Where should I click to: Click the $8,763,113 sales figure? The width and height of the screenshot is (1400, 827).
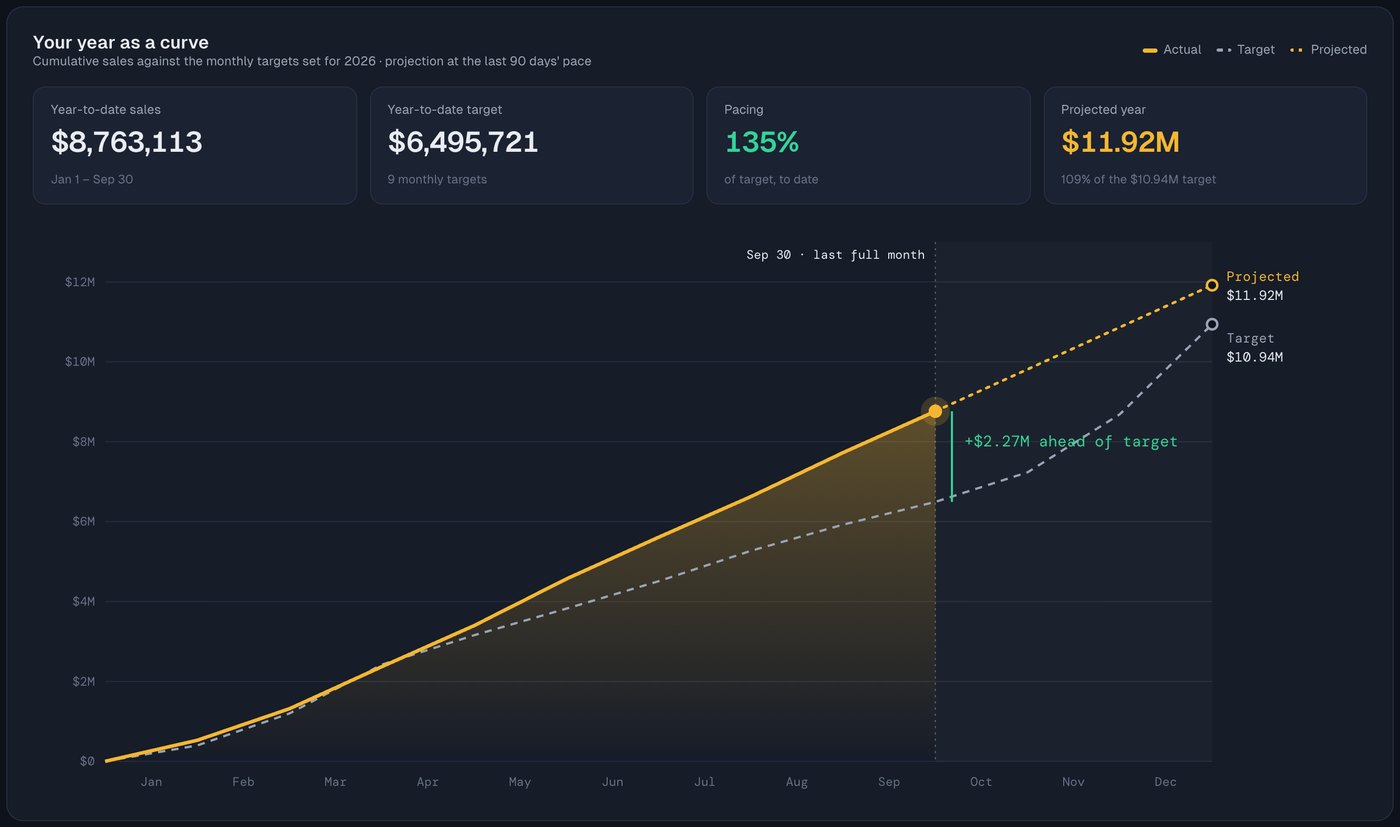tap(127, 142)
